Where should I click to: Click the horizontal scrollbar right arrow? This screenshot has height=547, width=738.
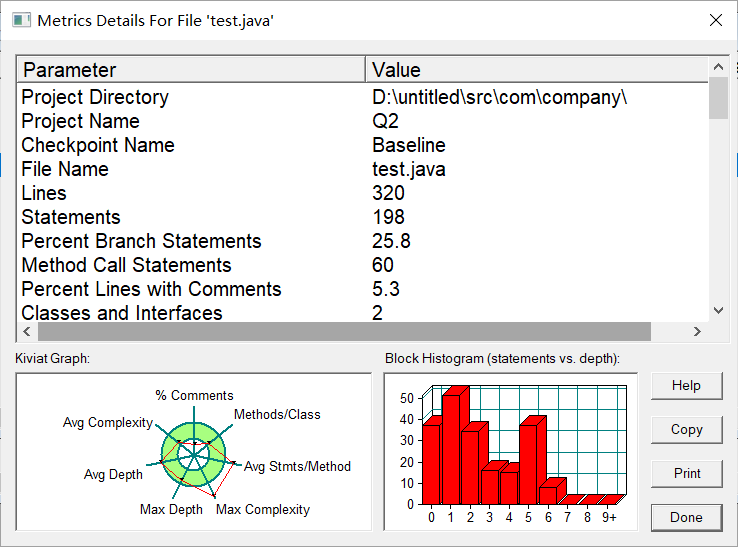pyautogui.click(x=698, y=331)
